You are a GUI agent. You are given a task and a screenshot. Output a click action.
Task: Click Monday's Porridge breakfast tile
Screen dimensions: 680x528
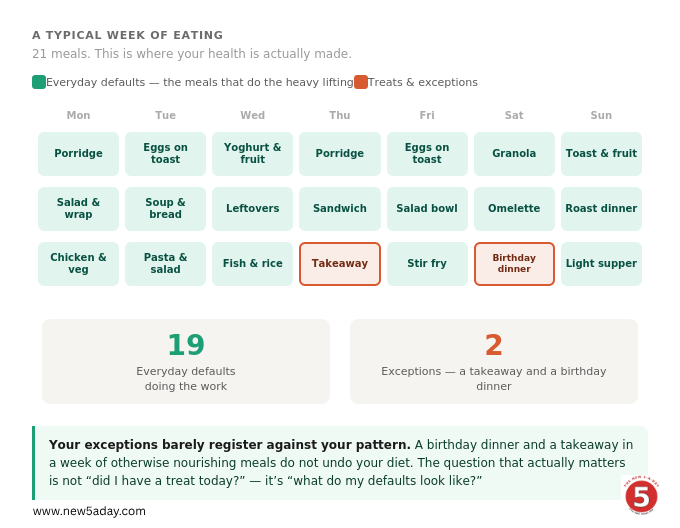tap(78, 154)
